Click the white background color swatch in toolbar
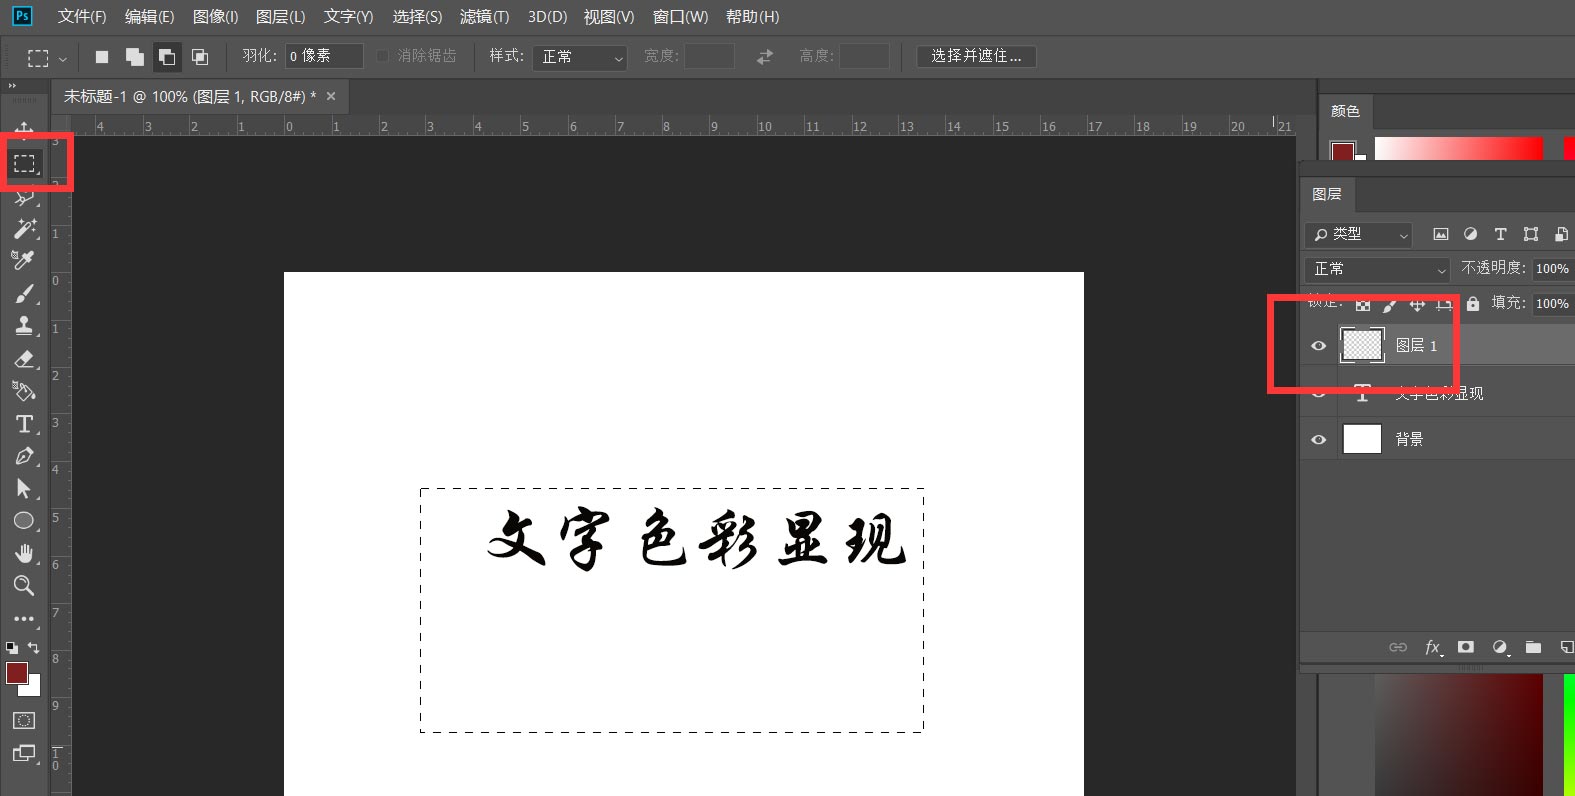The width and height of the screenshot is (1575, 796). click(34, 688)
